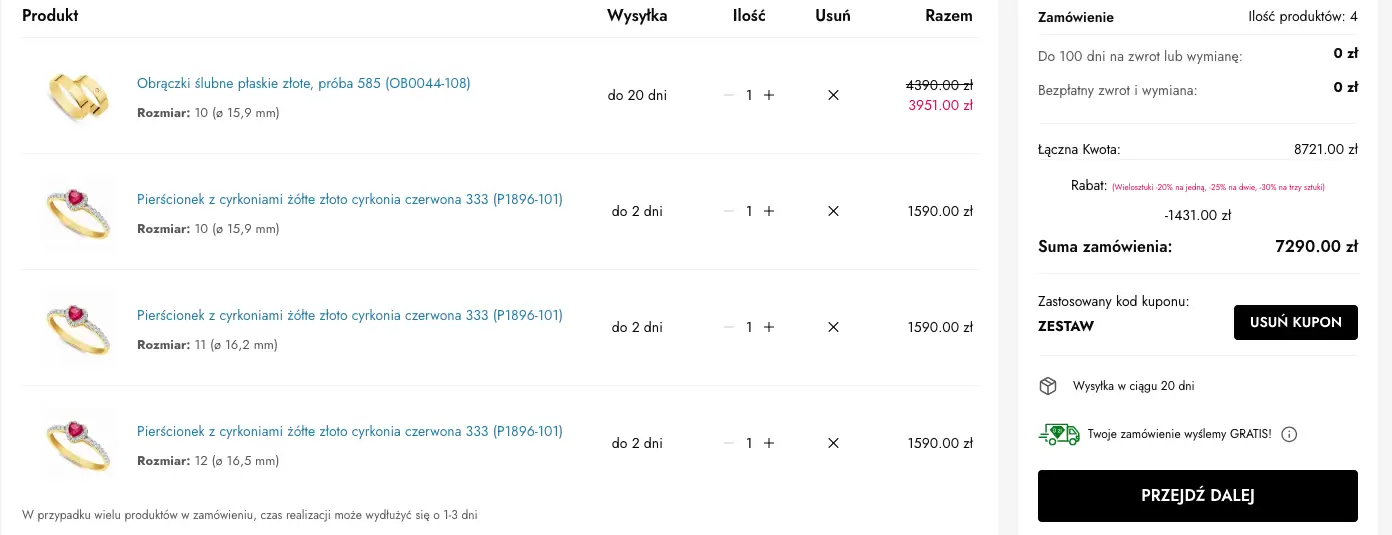Click the wedding bands product thumbnail
Screen dimensions: 1392x535
(x=79, y=95)
